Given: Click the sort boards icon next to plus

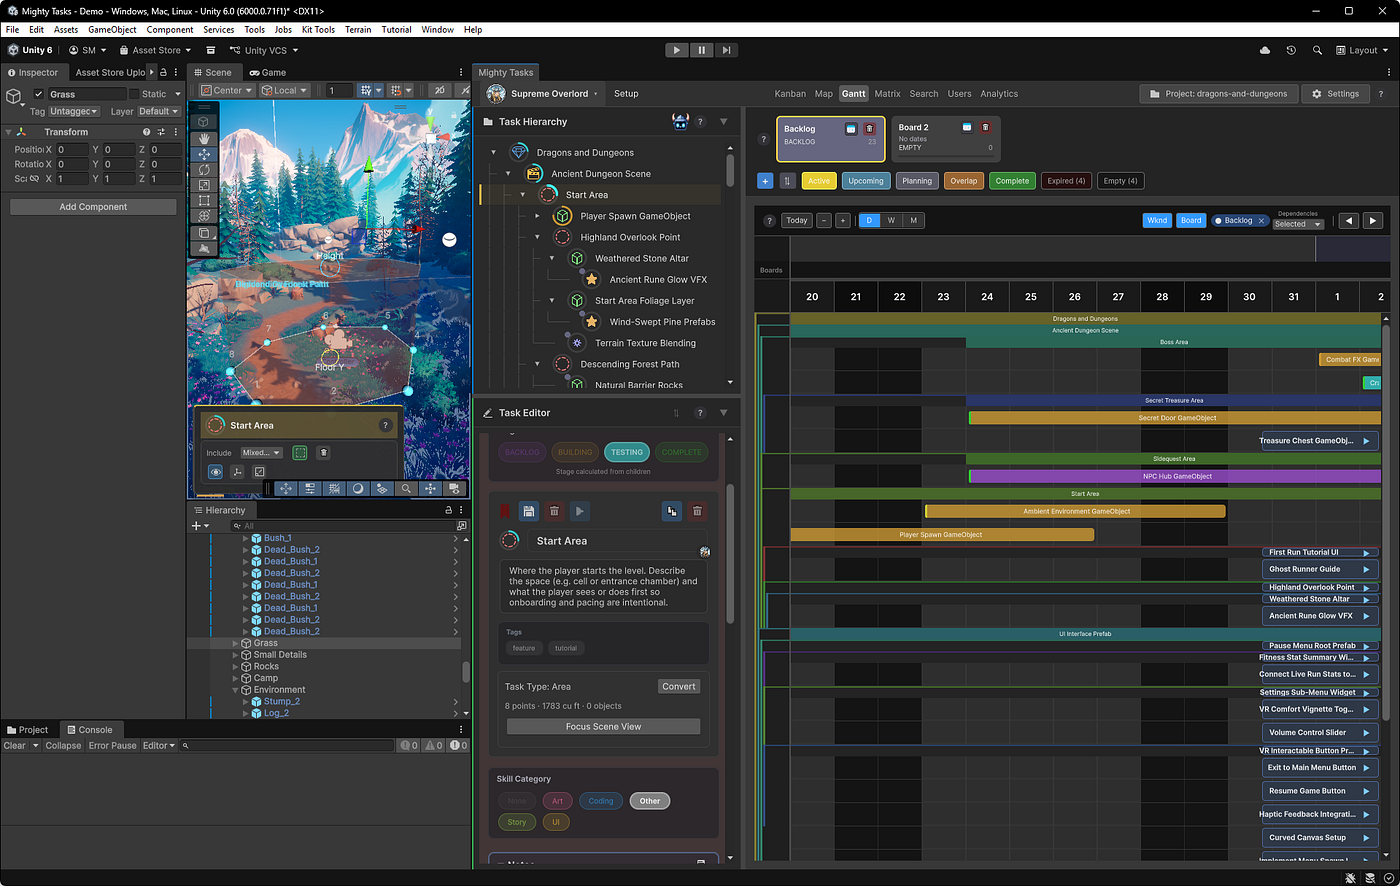Looking at the screenshot, I should point(787,181).
